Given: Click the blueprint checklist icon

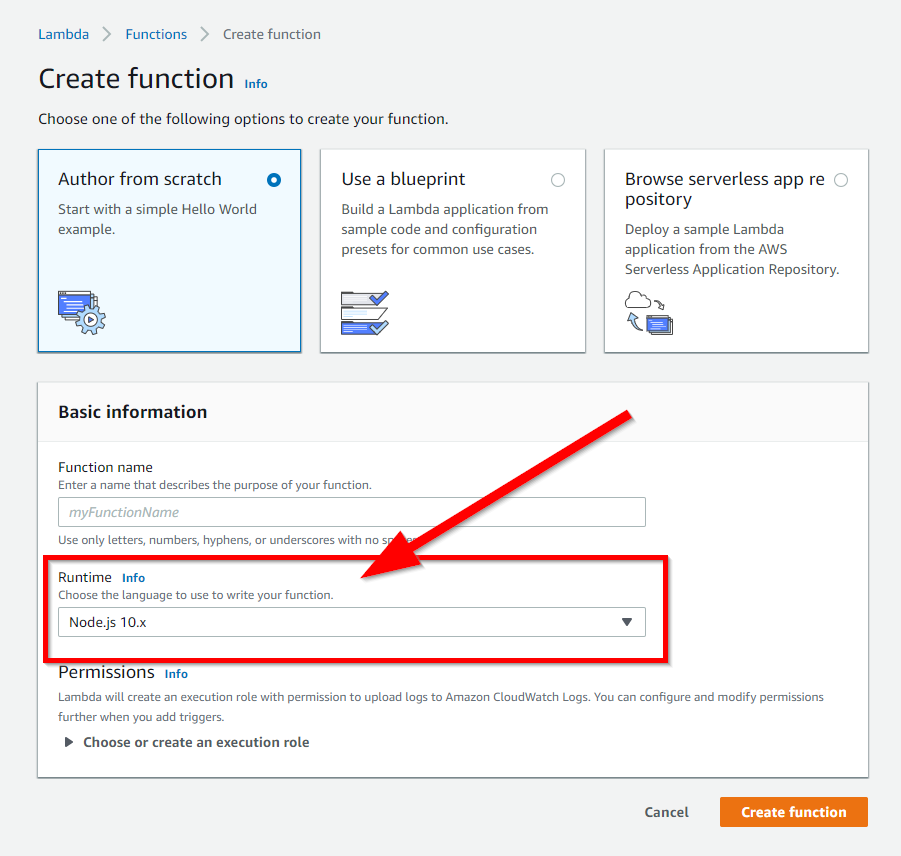Looking at the screenshot, I should coord(363,311).
